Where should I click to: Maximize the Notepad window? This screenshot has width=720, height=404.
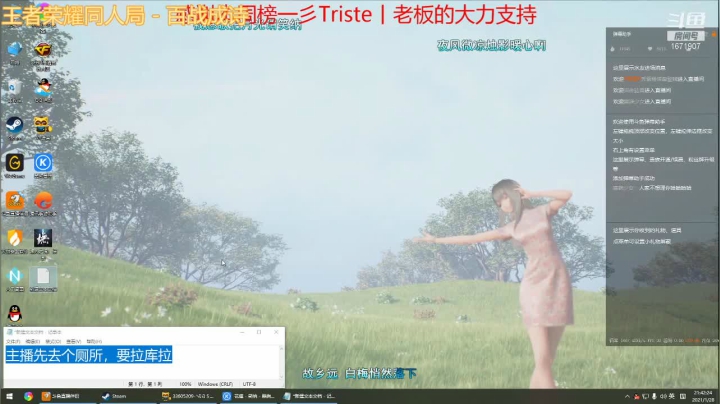click(x=259, y=332)
